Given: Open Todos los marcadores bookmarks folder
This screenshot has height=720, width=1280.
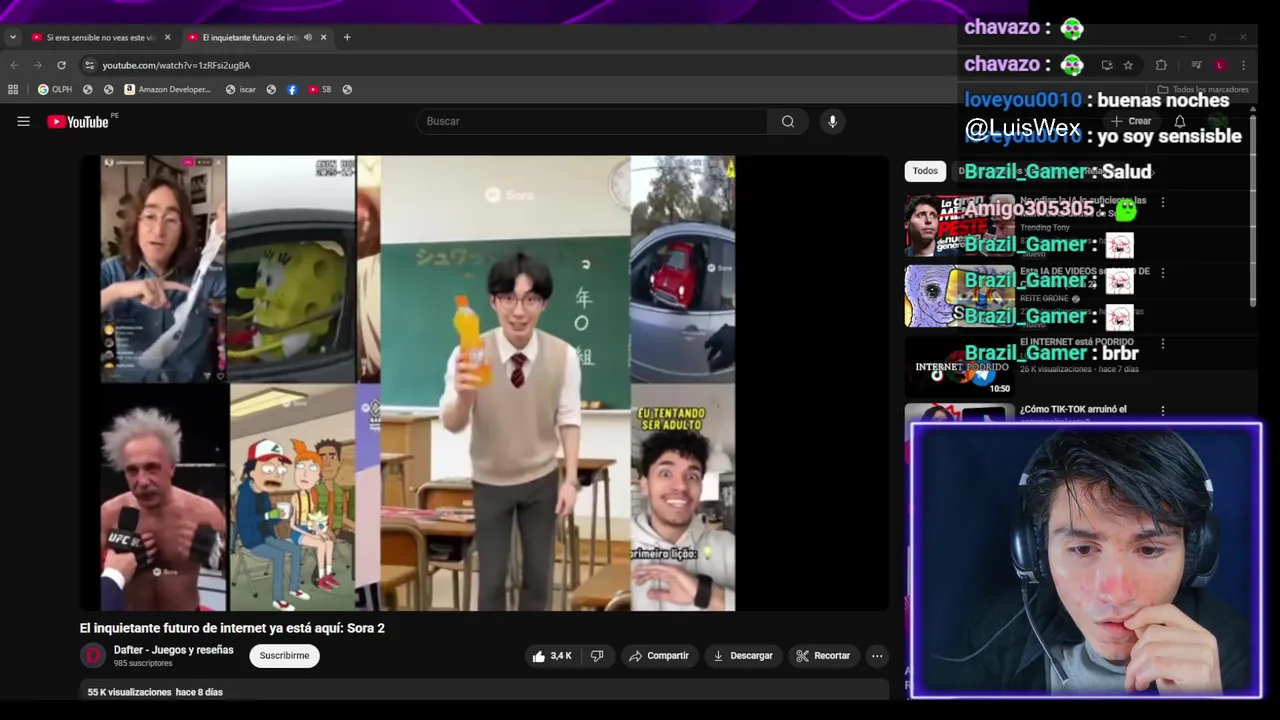Looking at the screenshot, I should click(x=1203, y=89).
